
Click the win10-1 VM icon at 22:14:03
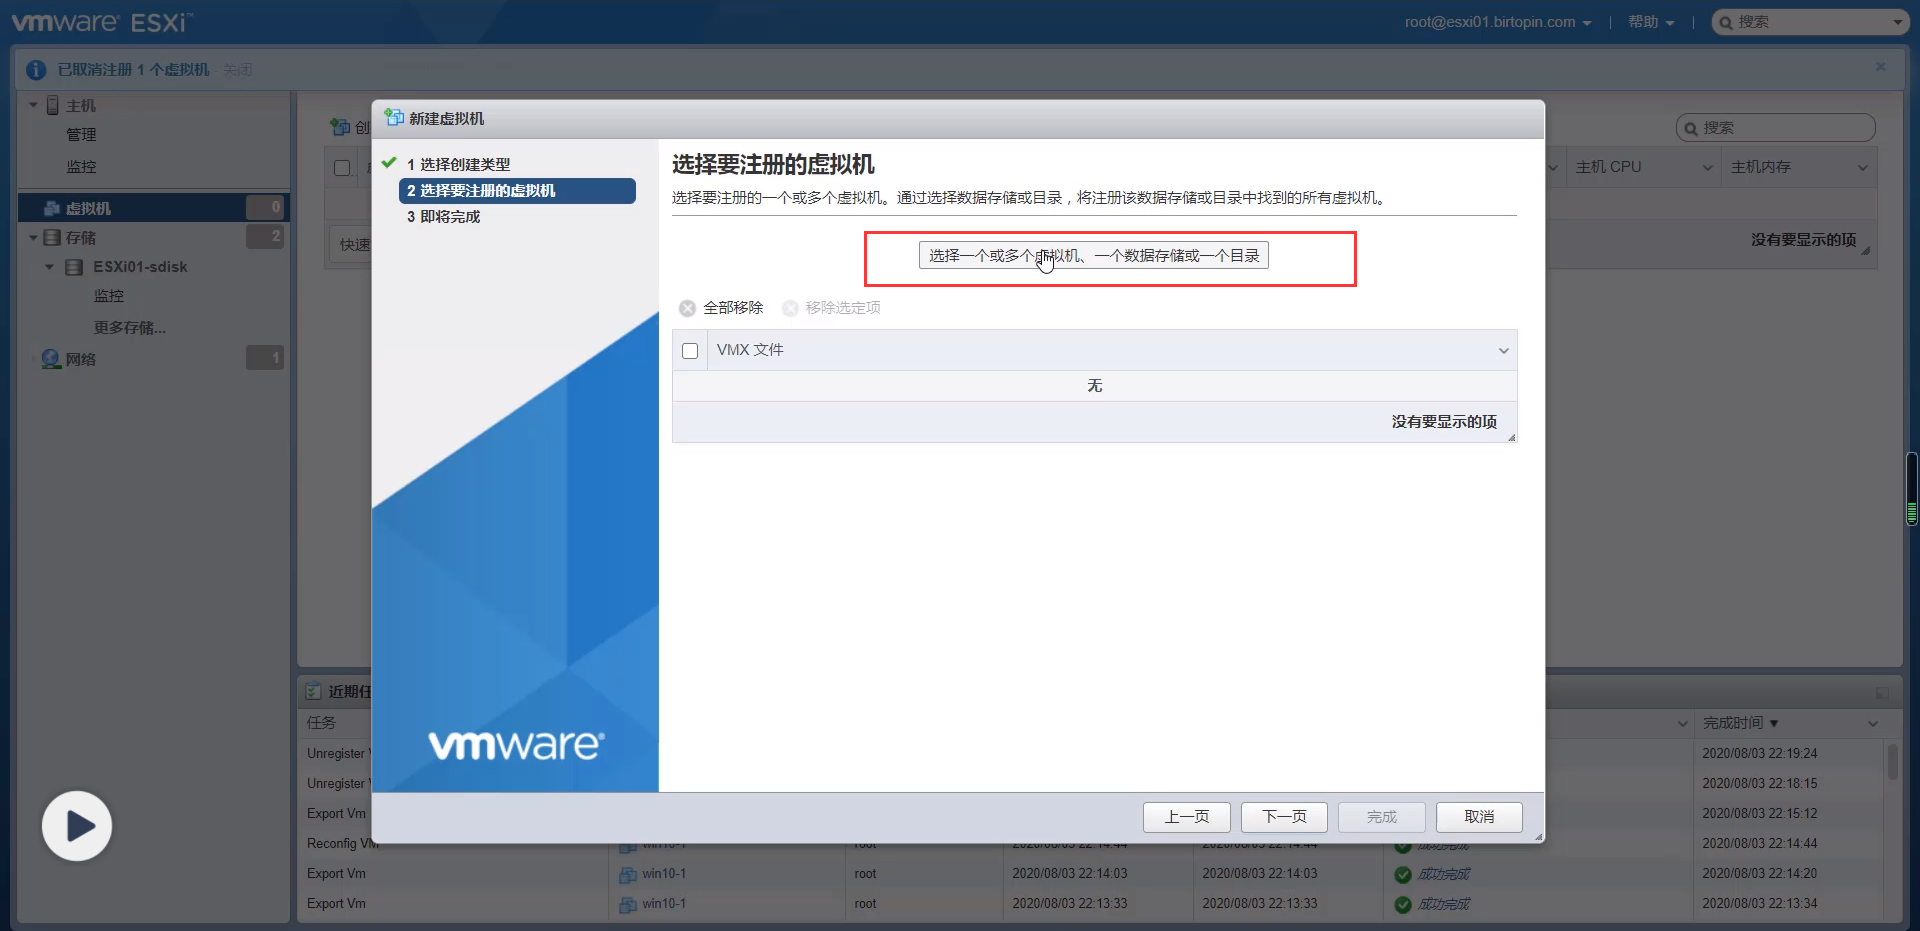click(628, 874)
